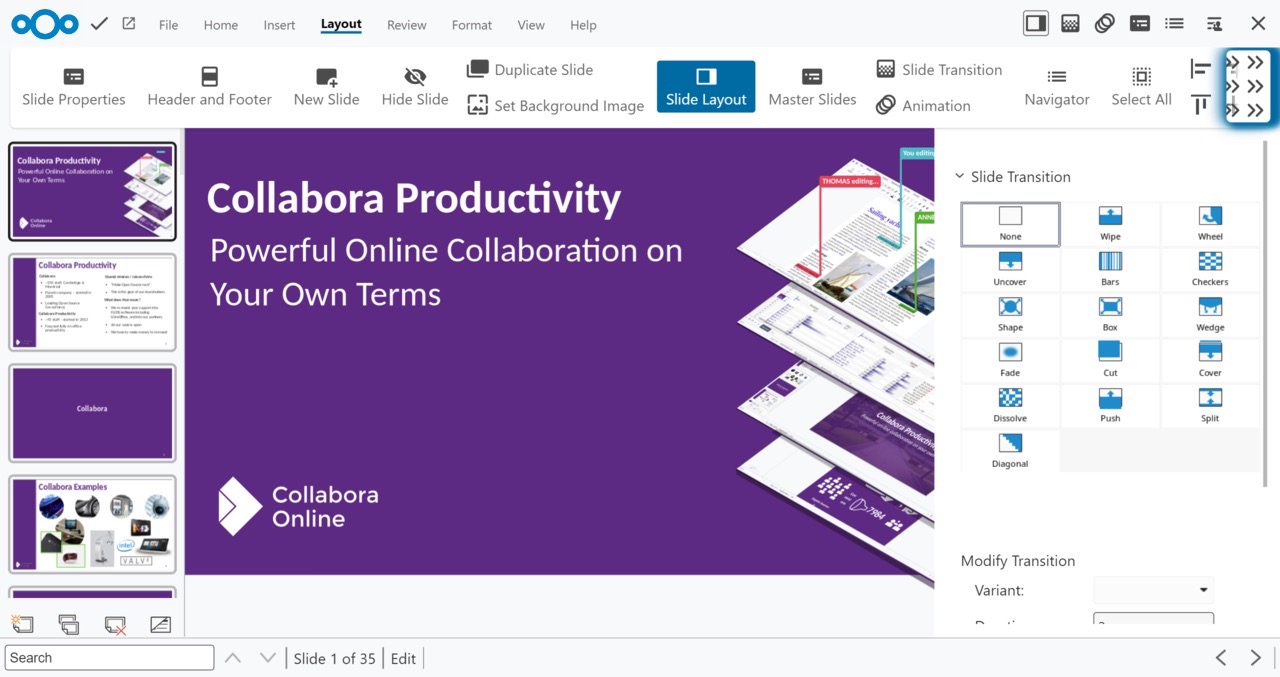Screen dimensions: 1280x677
Task: Open the Animation panel
Action: click(x=923, y=106)
